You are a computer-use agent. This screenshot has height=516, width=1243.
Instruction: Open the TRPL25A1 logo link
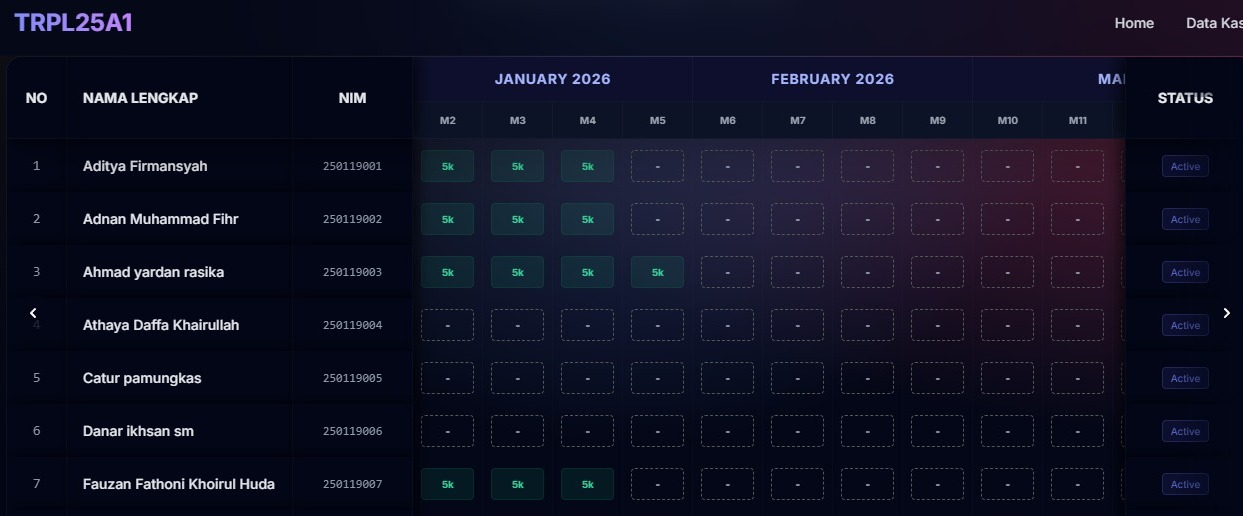(73, 22)
